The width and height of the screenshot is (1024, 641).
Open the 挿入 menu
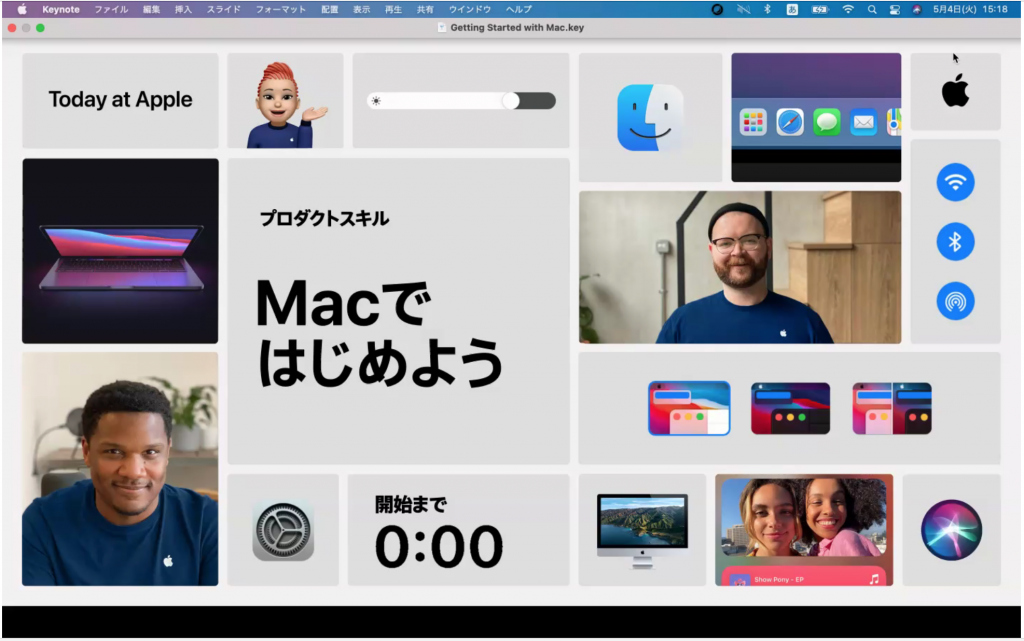(183, 9)
